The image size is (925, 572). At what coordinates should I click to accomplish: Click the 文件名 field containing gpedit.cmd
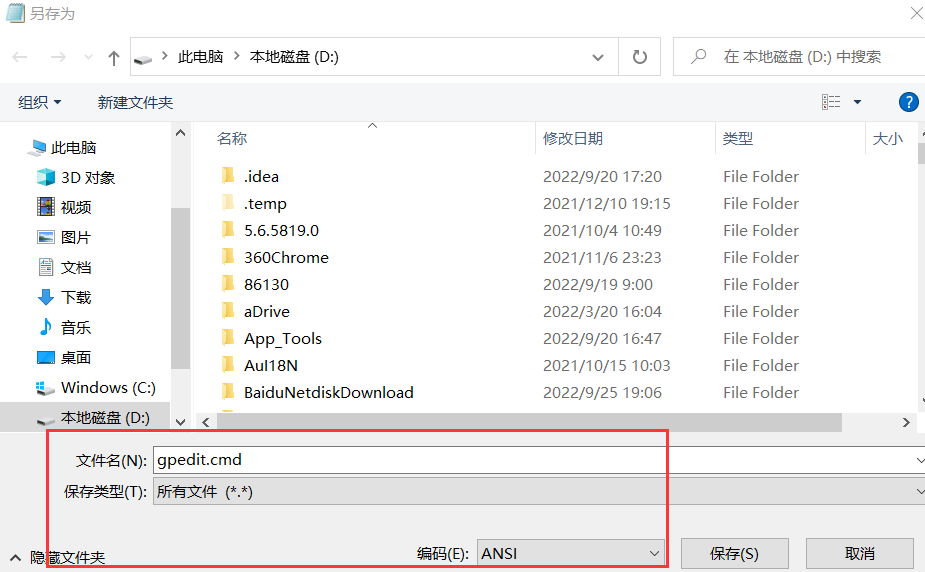pos(537,460)
